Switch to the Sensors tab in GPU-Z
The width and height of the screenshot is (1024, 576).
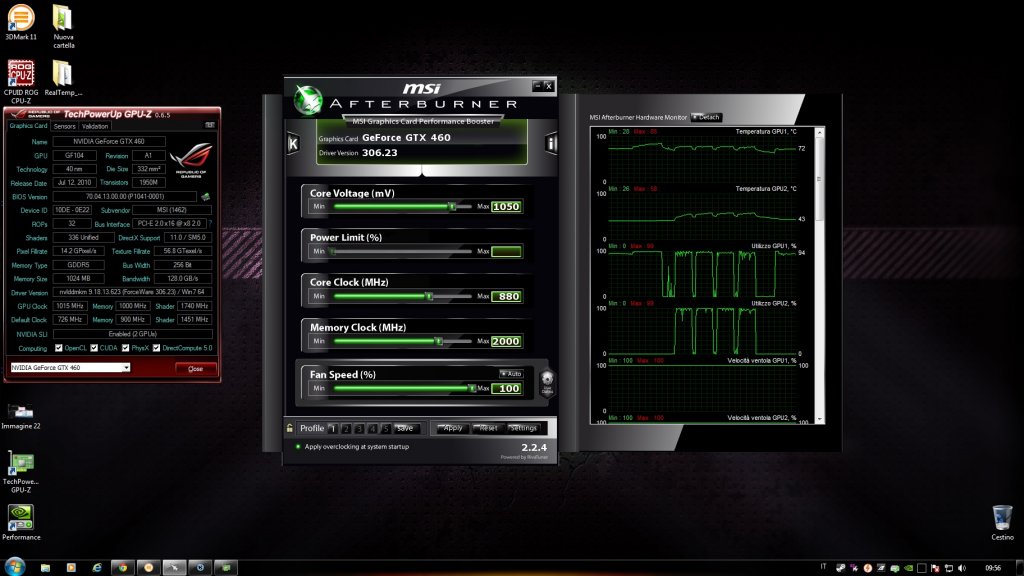pyautogui.click(x=64, y=126)
